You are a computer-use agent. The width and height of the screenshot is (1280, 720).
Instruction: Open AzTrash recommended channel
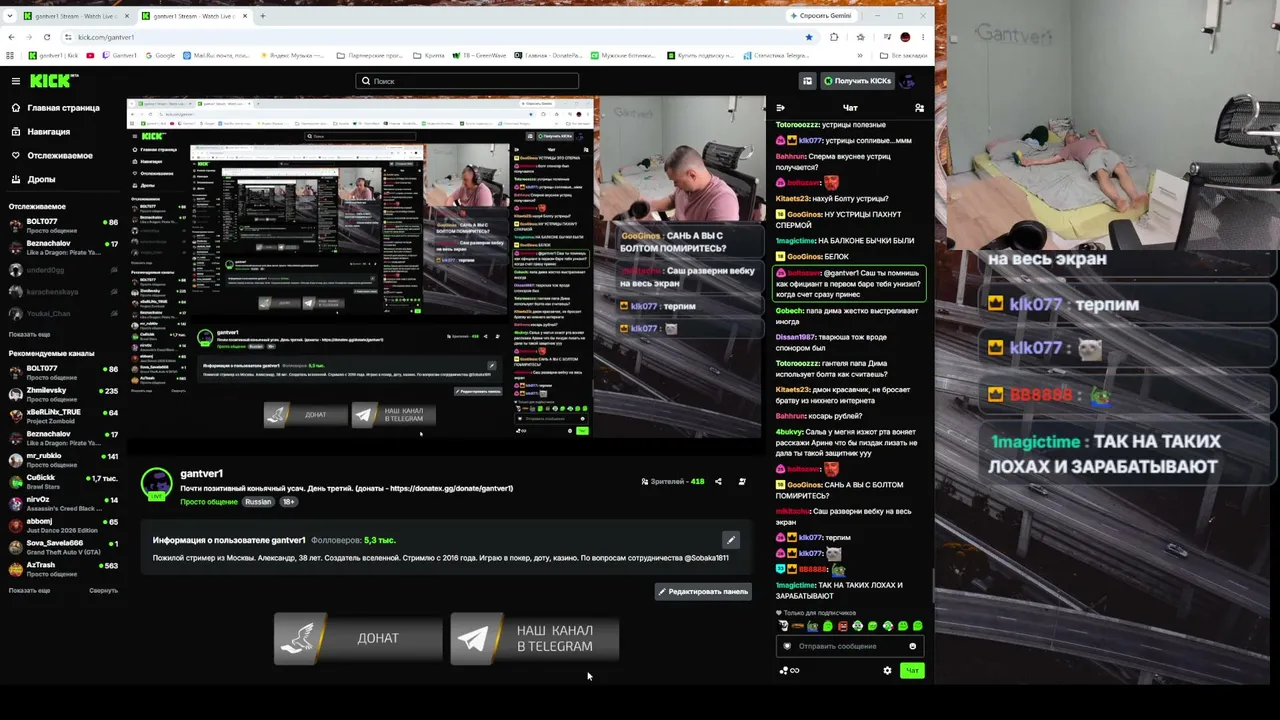[63, 570]
